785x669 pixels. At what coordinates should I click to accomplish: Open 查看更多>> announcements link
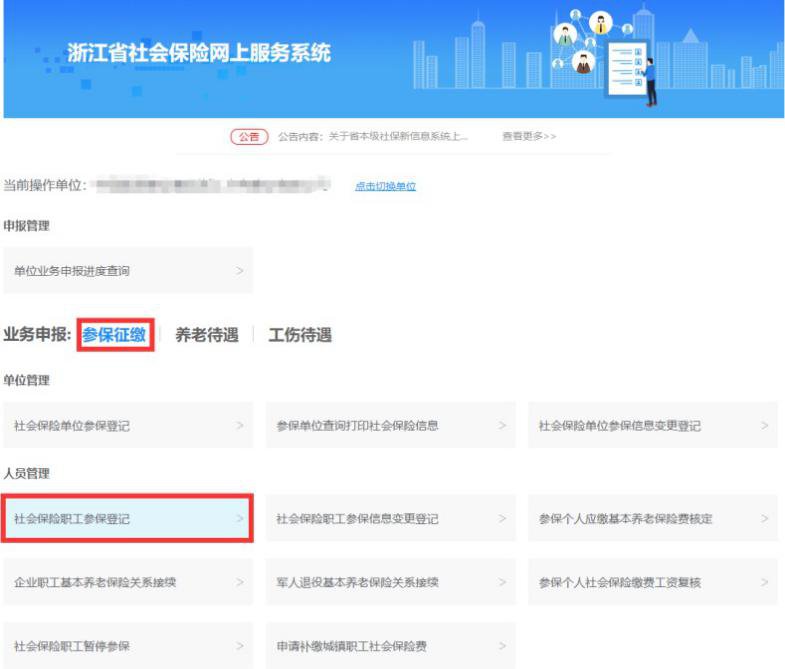529,136
